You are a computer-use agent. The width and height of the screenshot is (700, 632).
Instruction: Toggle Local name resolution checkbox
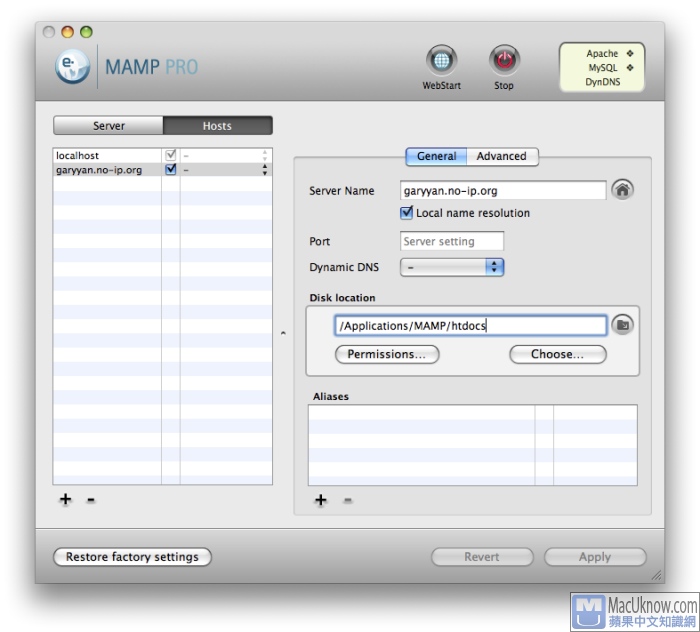point(406,213)
